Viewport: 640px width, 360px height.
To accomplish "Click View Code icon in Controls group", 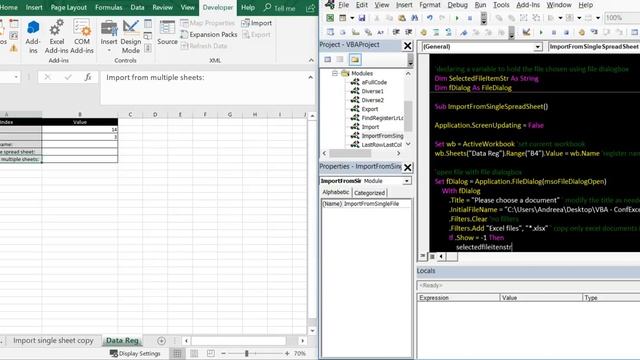I will coord(148,36).
